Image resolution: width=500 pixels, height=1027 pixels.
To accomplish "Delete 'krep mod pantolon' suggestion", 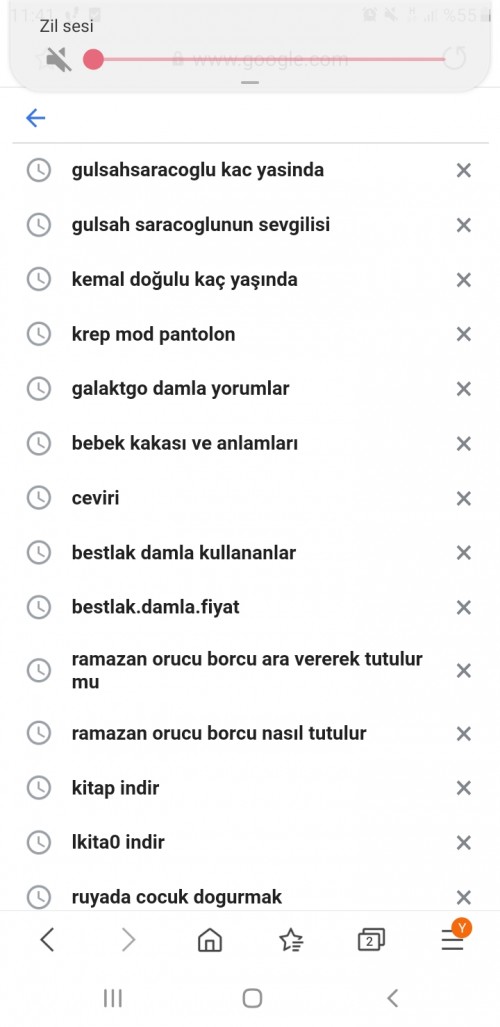I will 463,334.
